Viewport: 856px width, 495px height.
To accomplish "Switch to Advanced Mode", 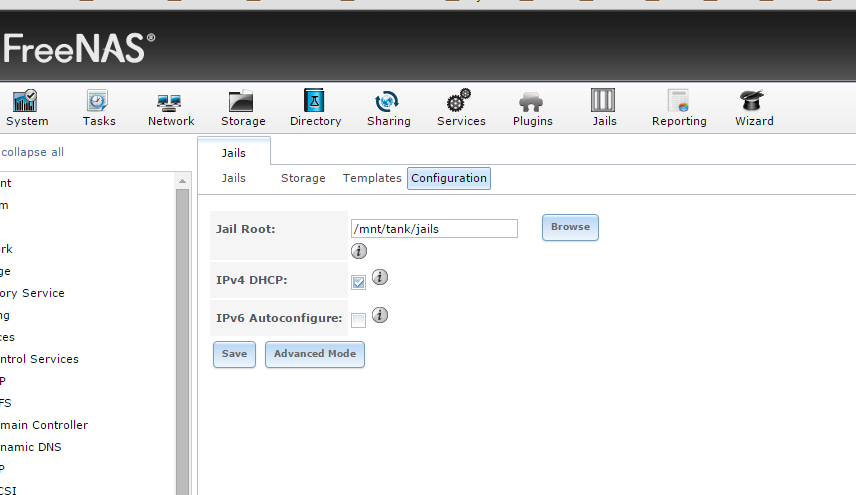I will point(315,354).
